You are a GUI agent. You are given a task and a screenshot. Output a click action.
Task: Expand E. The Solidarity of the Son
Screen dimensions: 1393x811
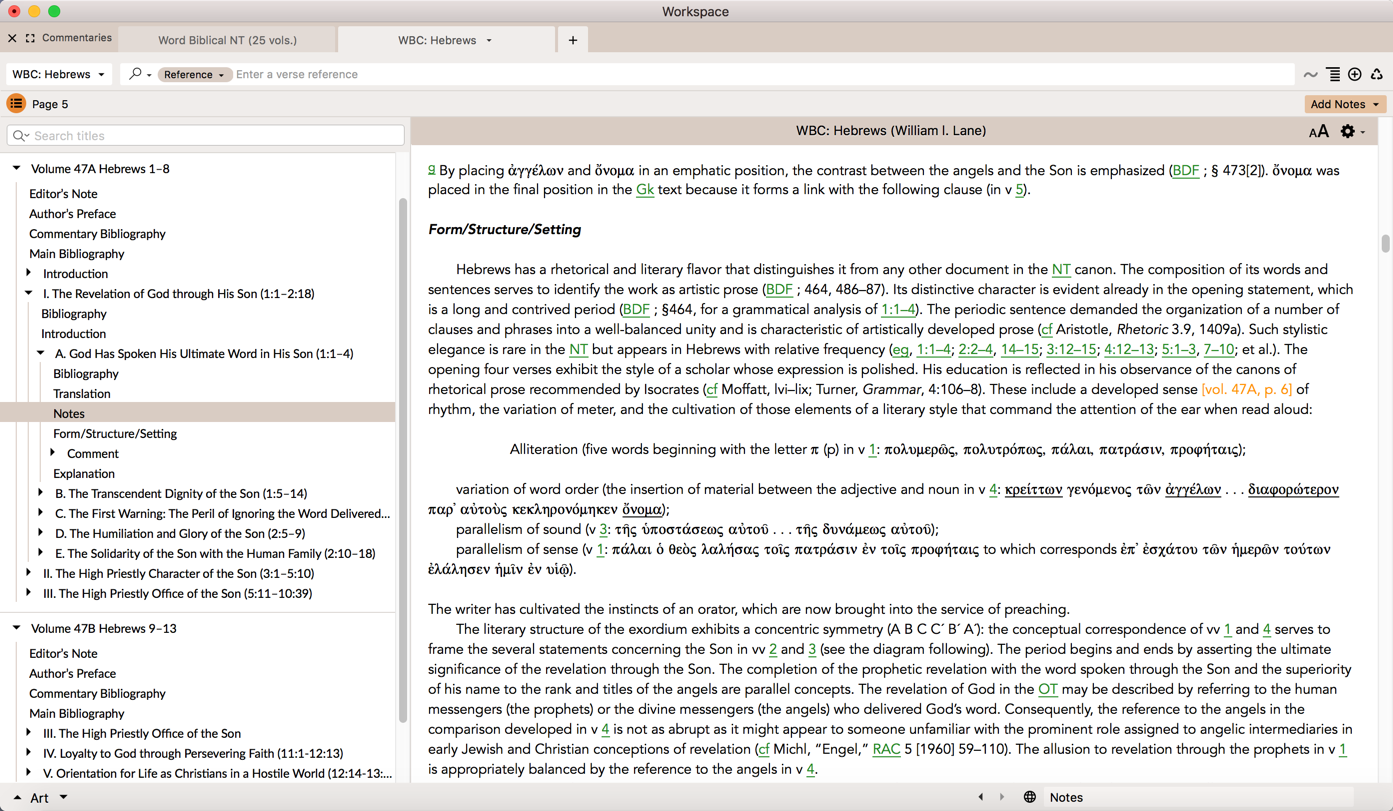click(40, 553)
